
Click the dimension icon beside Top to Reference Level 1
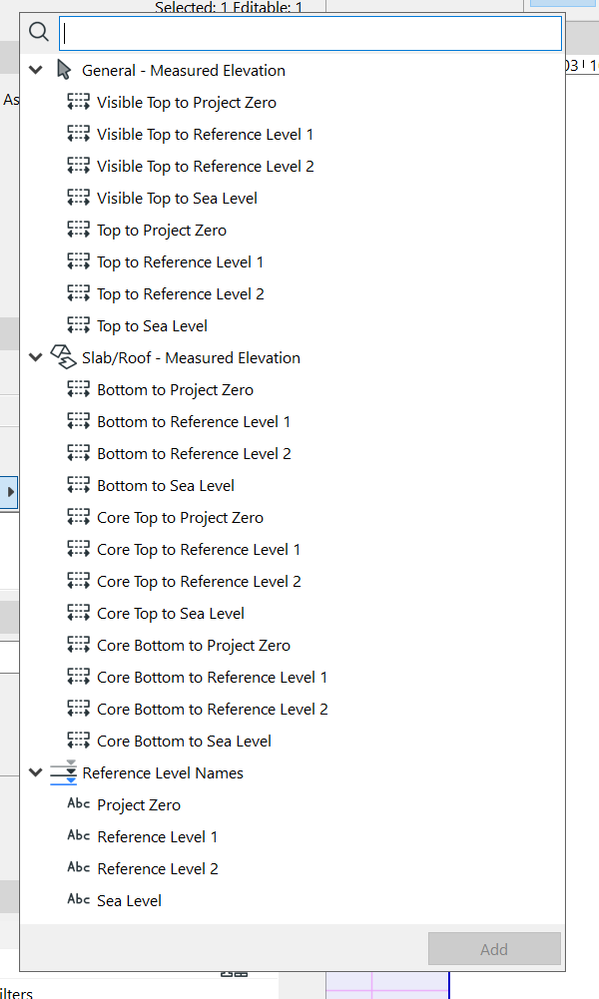coord(78,261)
